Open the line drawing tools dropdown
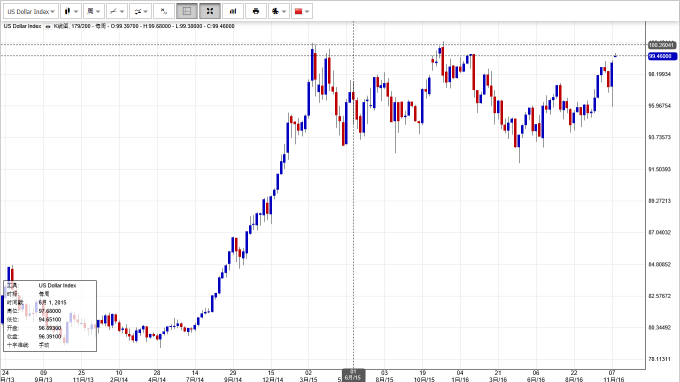The image size is (680, 382). [x=117, y=11]
